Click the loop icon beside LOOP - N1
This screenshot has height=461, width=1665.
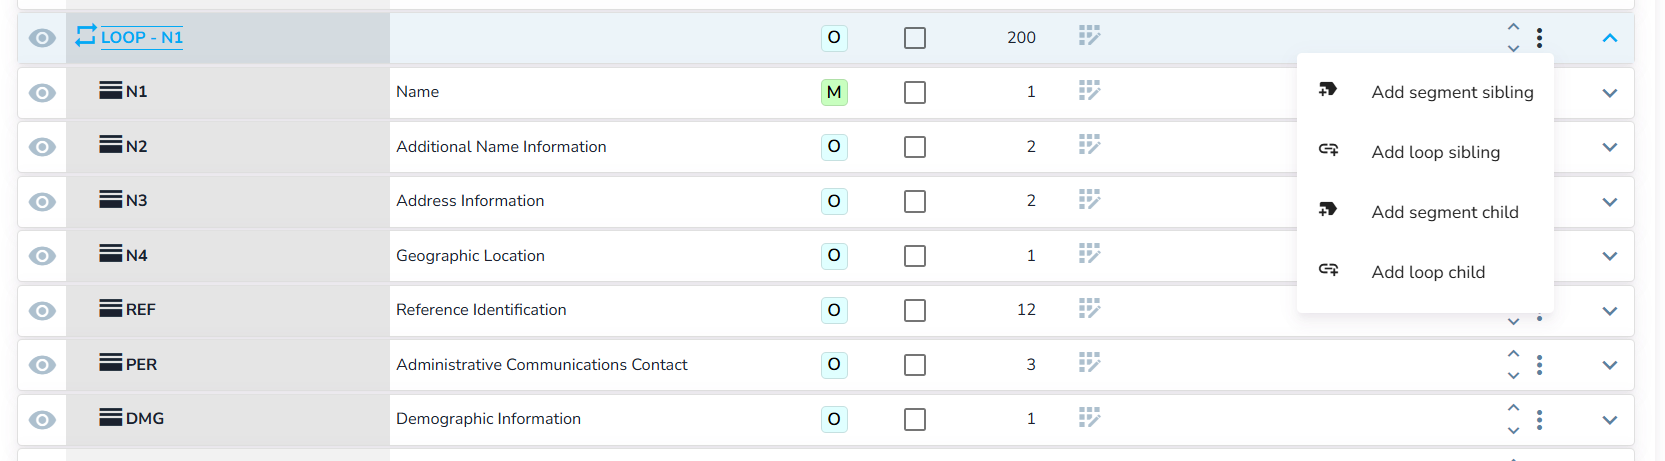pyautogui.click(x=86, y=36)
